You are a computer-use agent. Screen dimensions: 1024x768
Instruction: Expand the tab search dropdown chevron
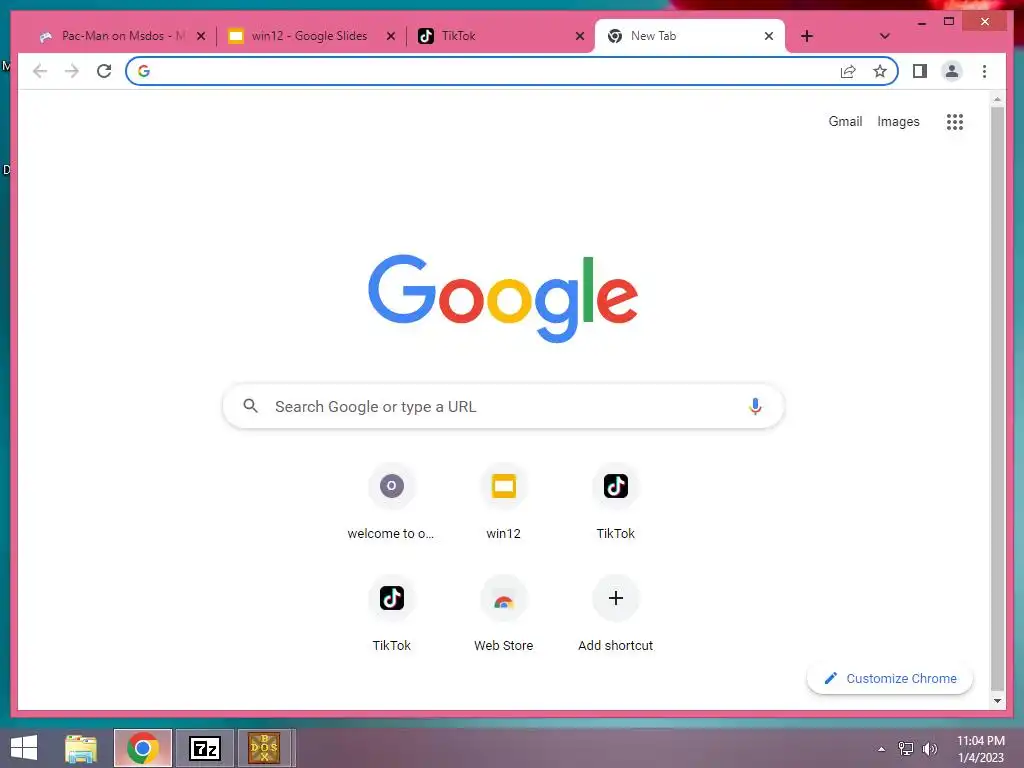(885, 36)
